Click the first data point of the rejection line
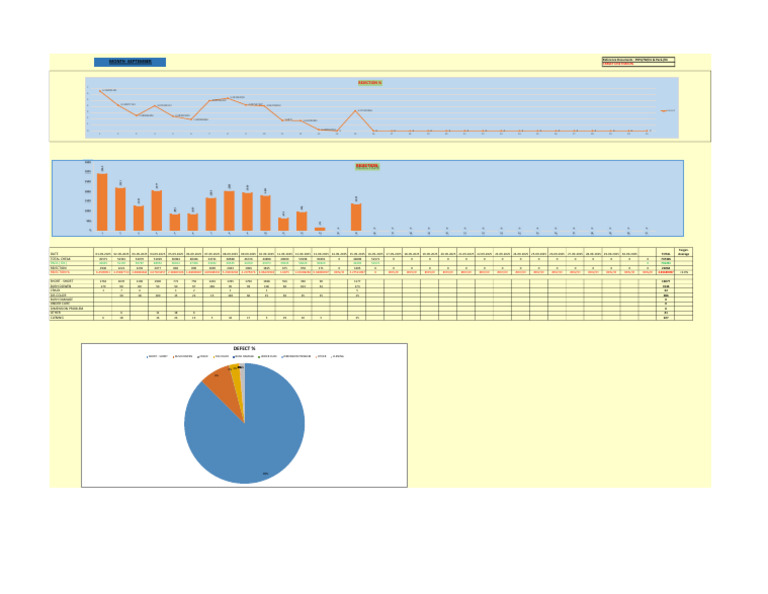 [100, 91]
